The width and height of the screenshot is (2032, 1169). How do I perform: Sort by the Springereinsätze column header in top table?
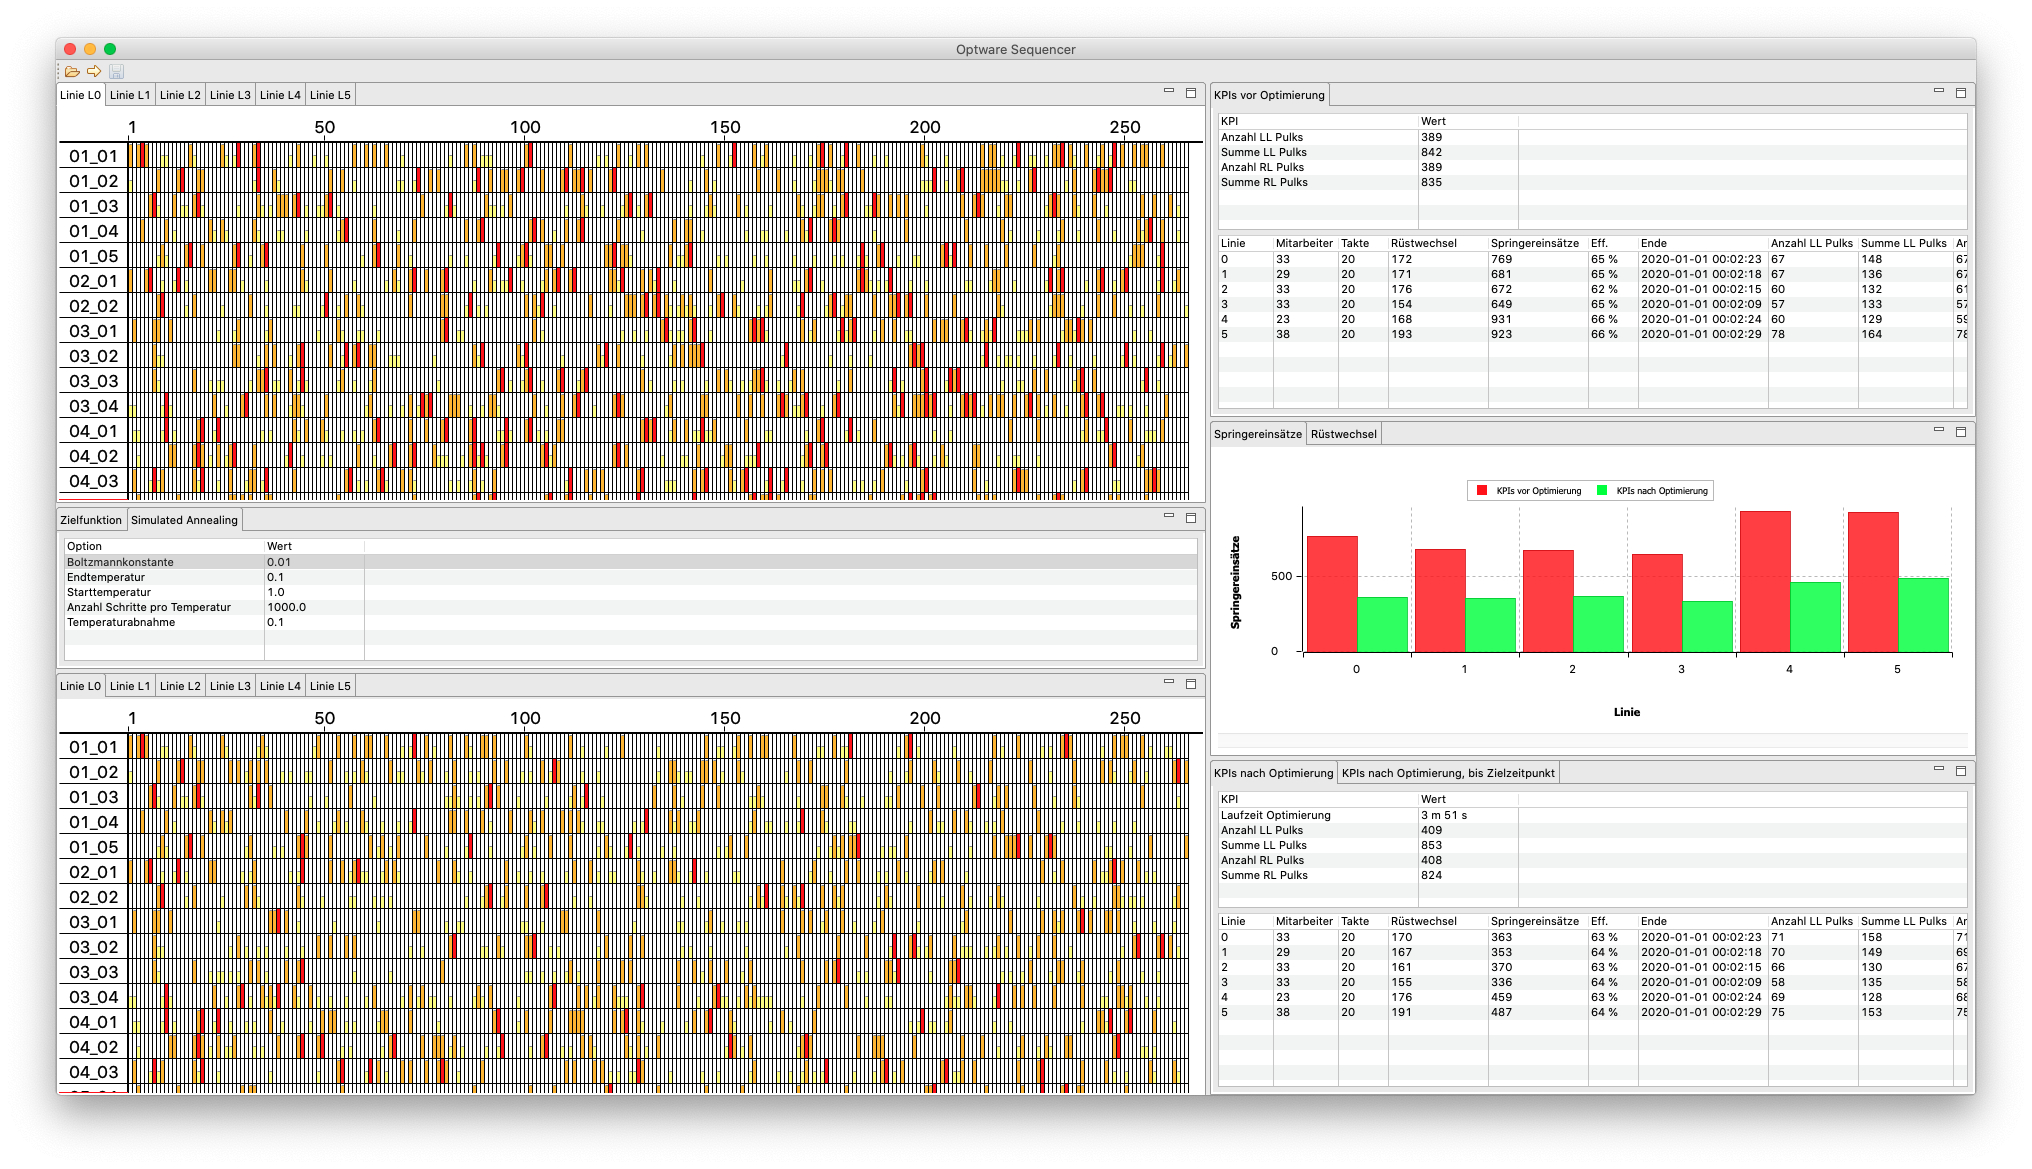click(x=1534, y=243)
